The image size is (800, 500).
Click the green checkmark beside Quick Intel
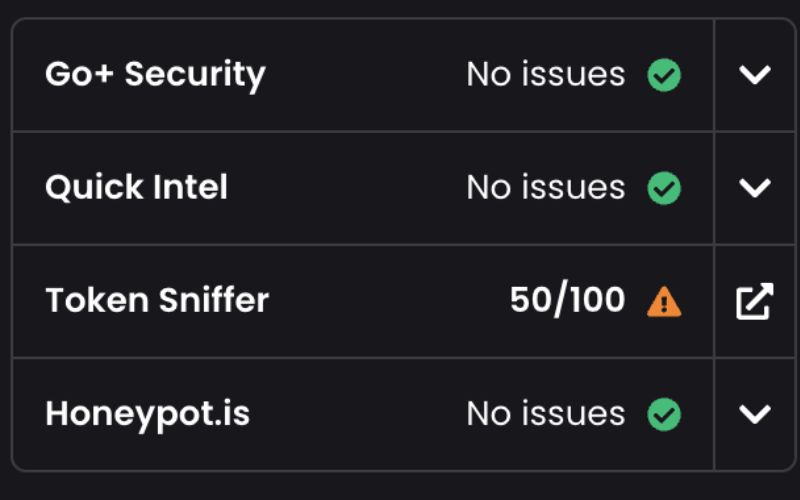point(664,188)
